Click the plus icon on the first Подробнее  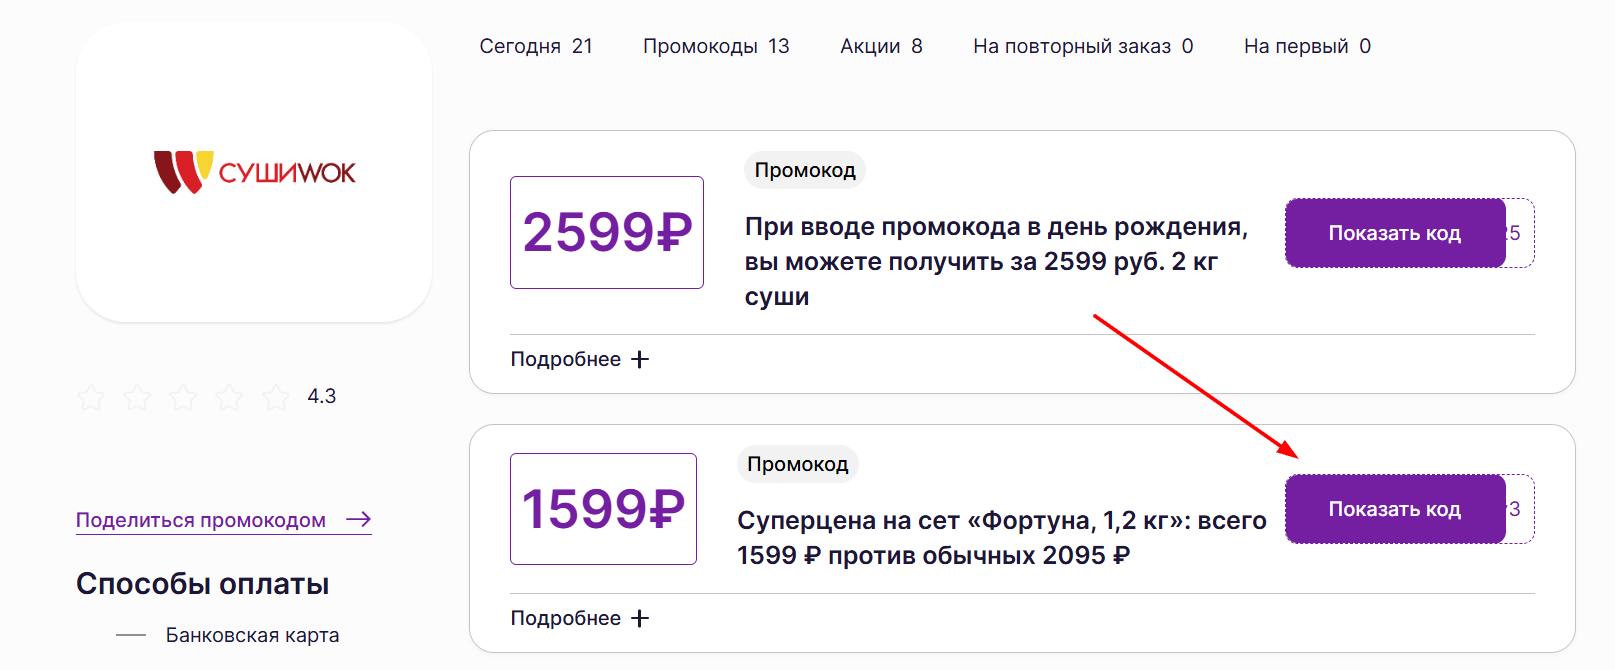pos(639,357)
